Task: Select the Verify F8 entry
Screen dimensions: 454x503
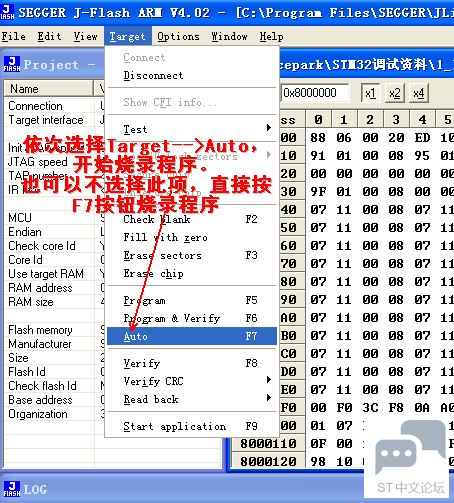Action: tap(192, 363)
